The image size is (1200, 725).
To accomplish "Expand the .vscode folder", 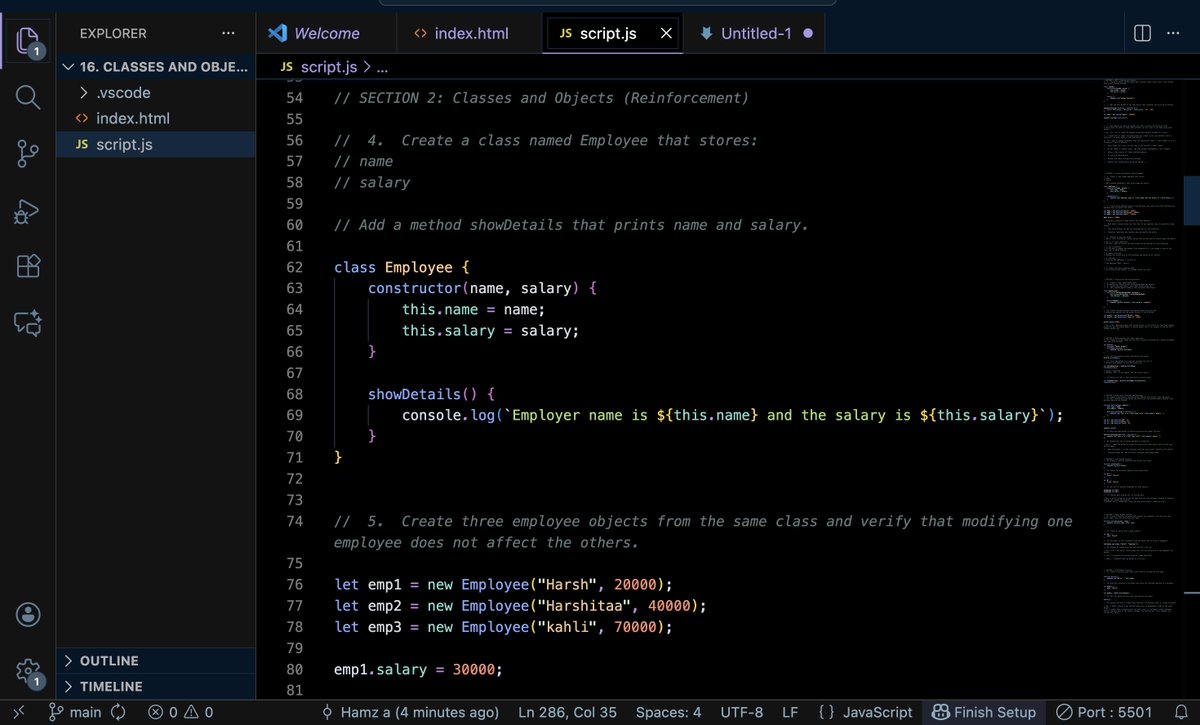I will (155, 93).
